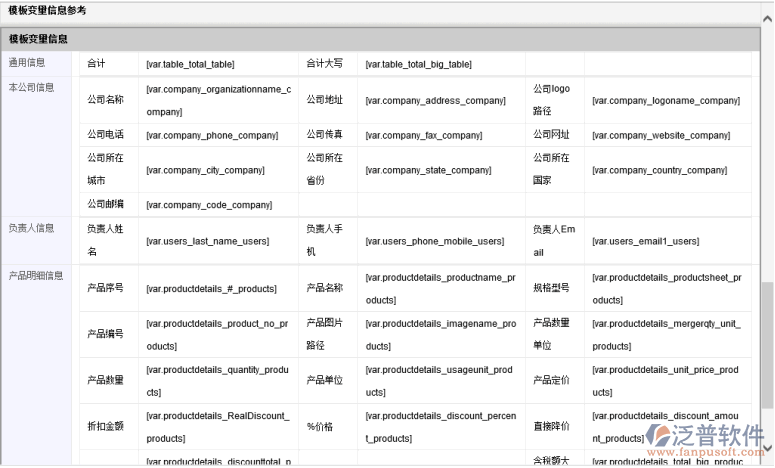Click the [var.users_phone_mobile_users] variable
Screen dimensions: 775x468
[435, 241]
